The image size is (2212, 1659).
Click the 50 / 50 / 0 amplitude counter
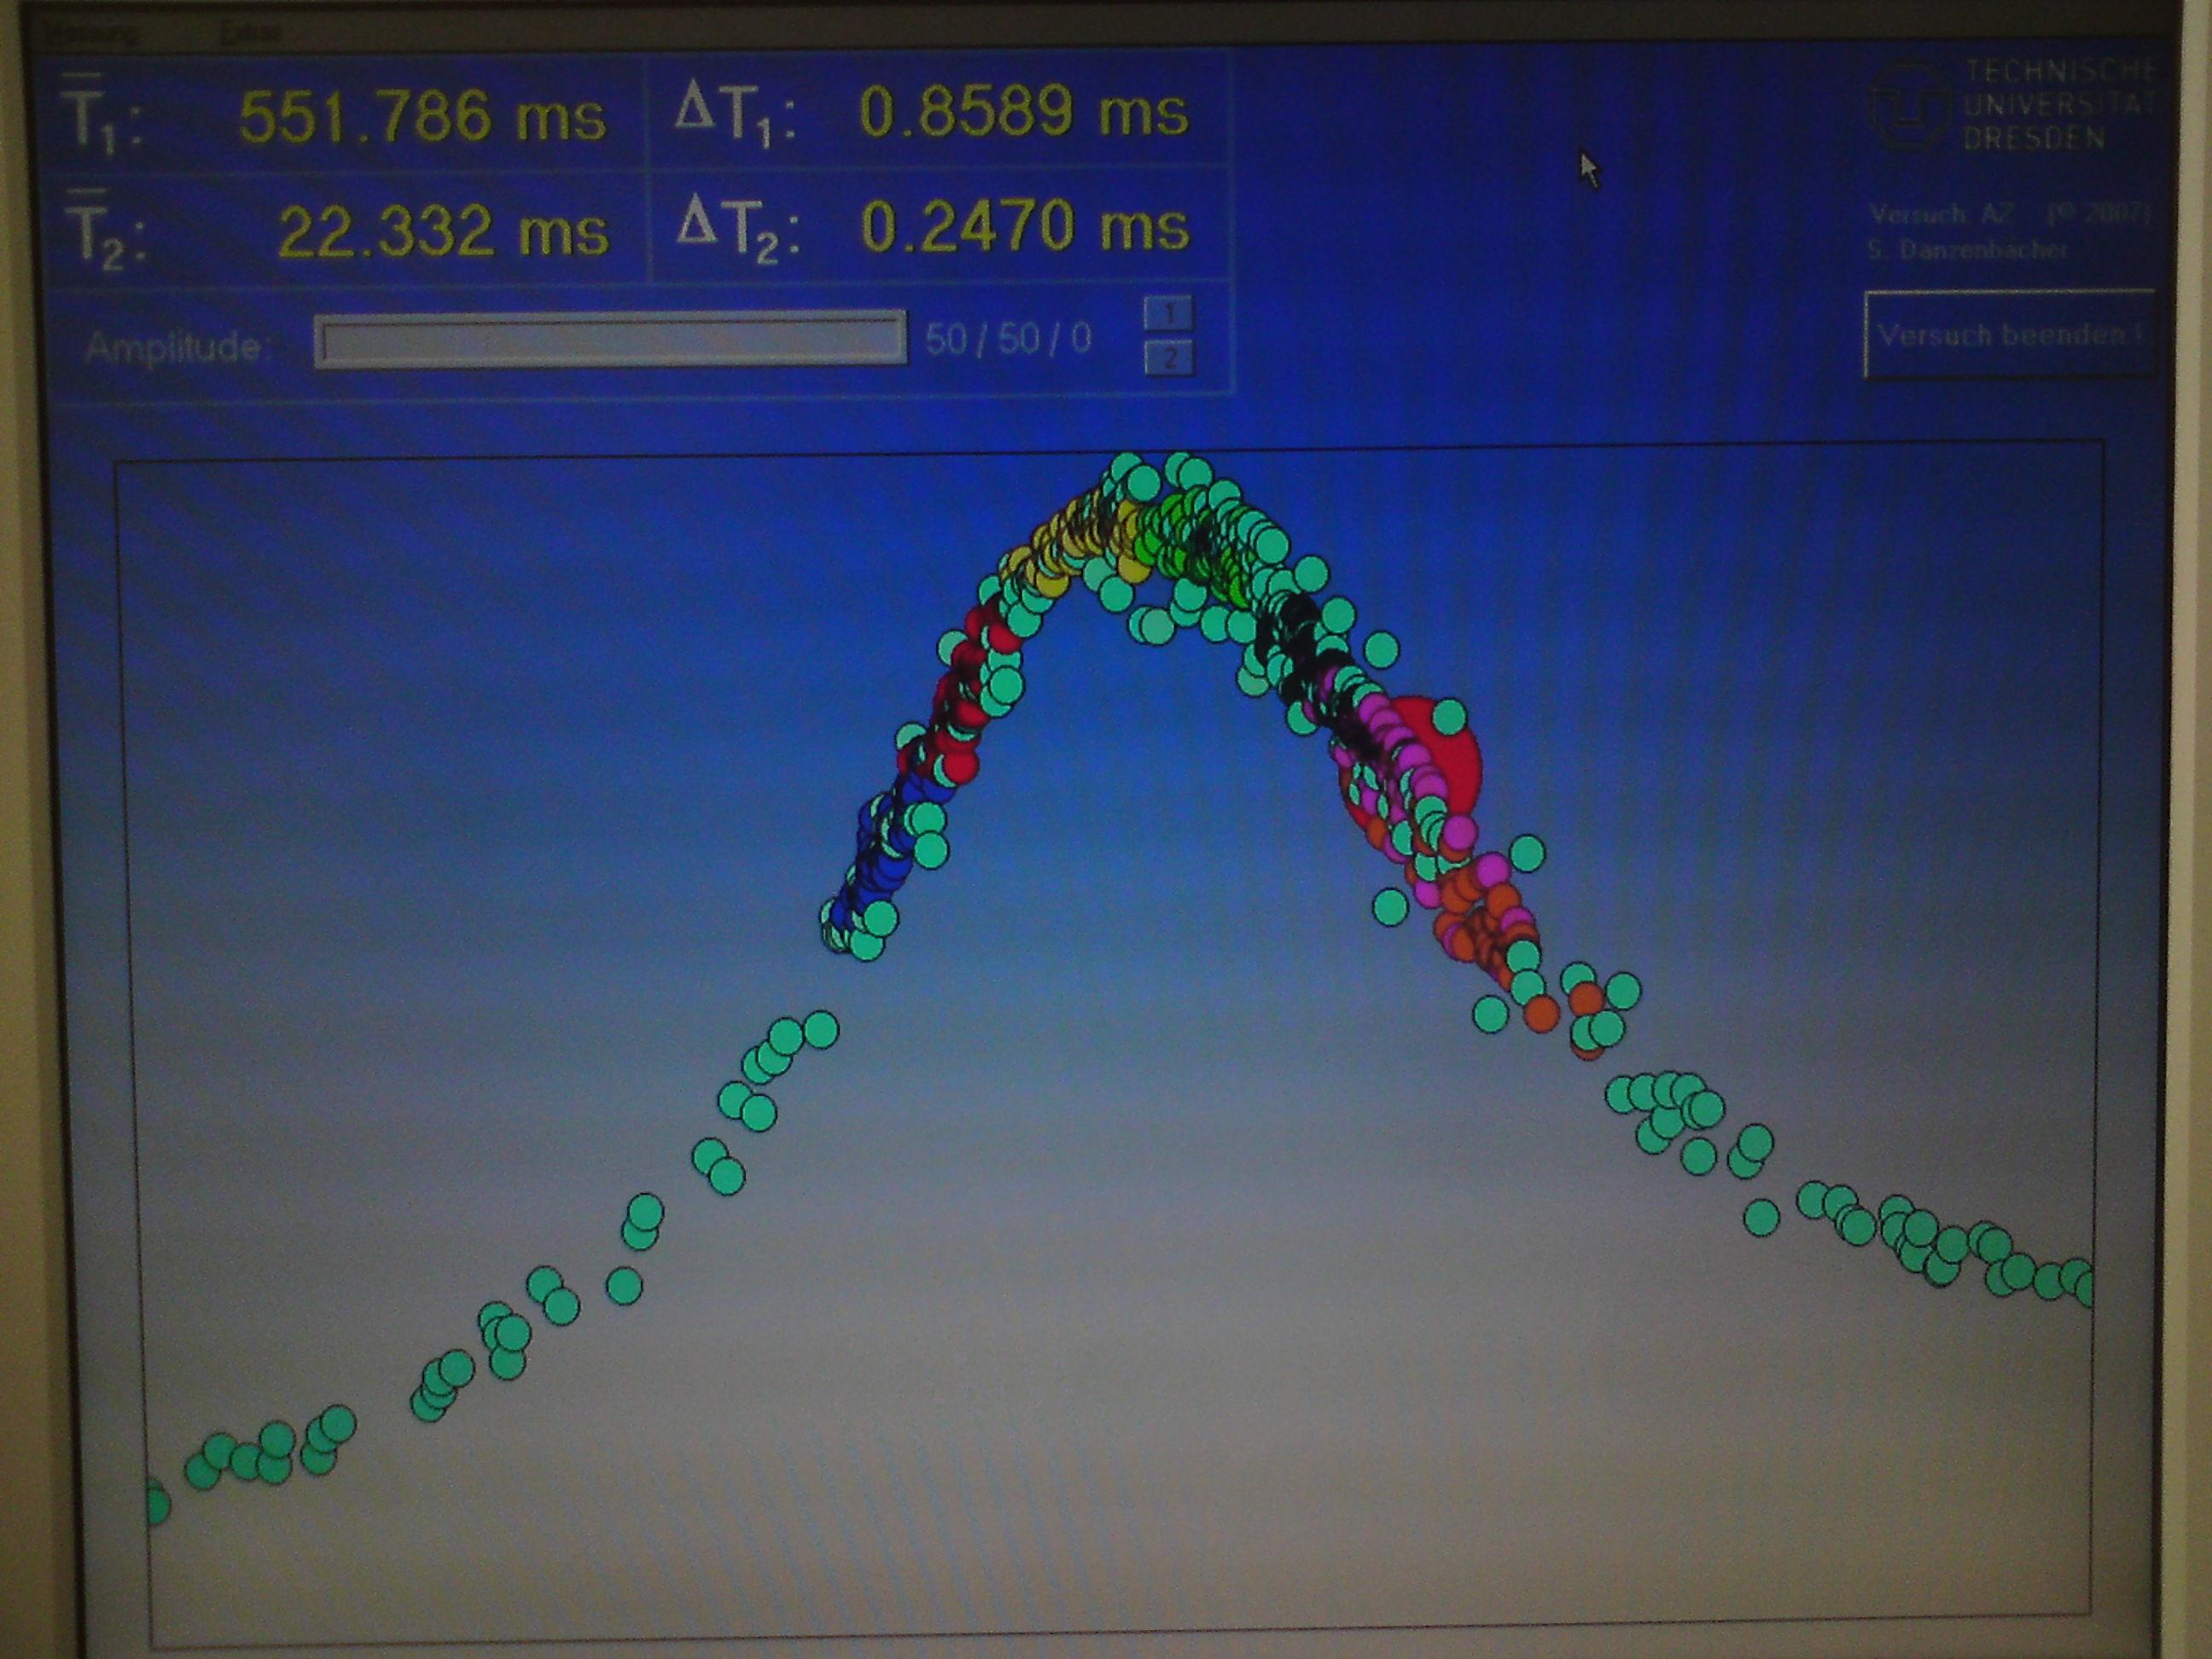click(x=1008, y=340)
